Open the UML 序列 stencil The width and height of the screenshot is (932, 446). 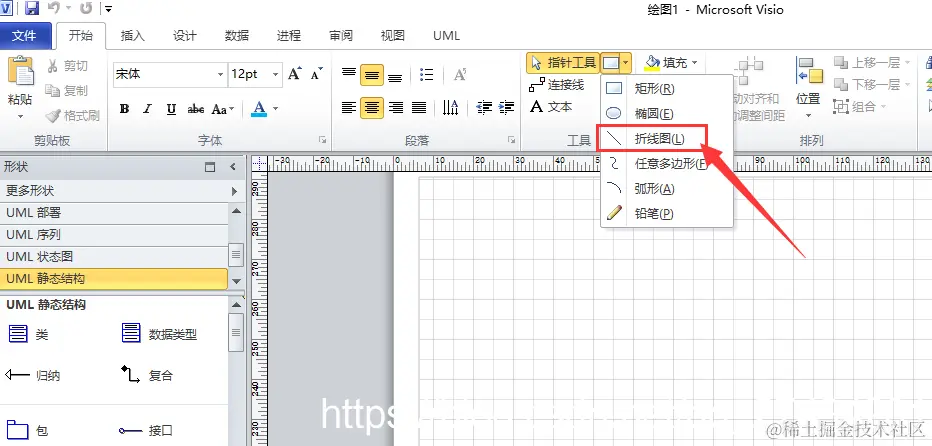114,235
